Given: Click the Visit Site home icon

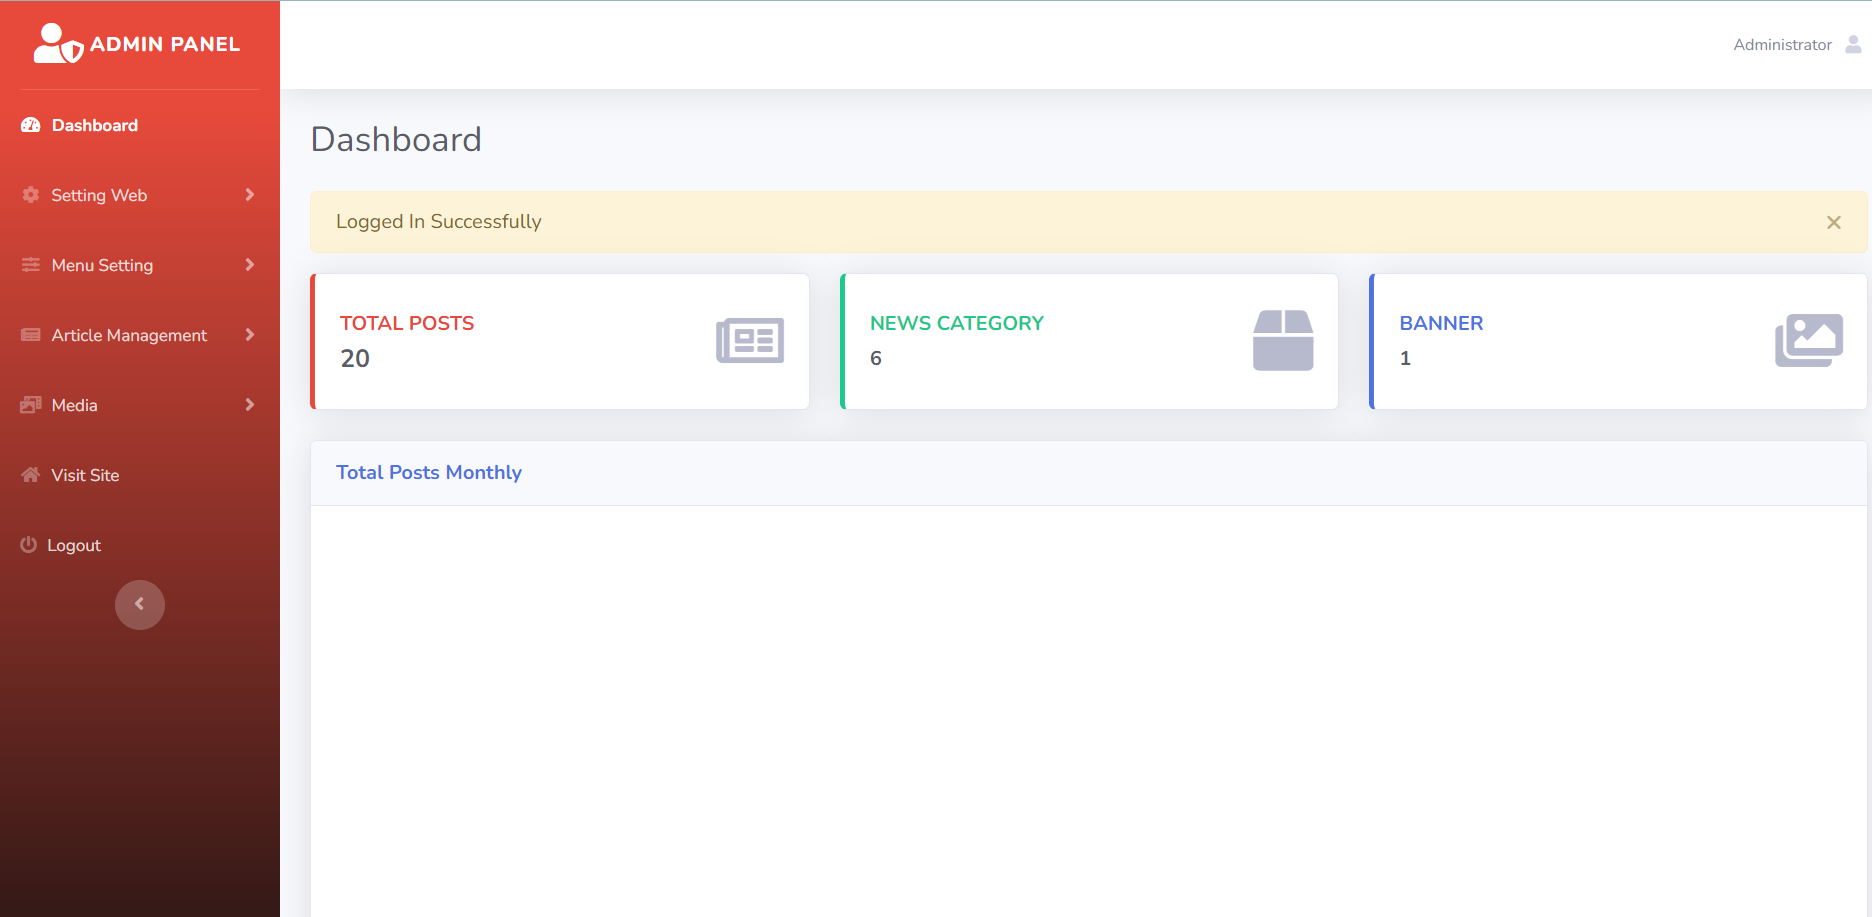Looking at the screenshot, I should [31, 475].
